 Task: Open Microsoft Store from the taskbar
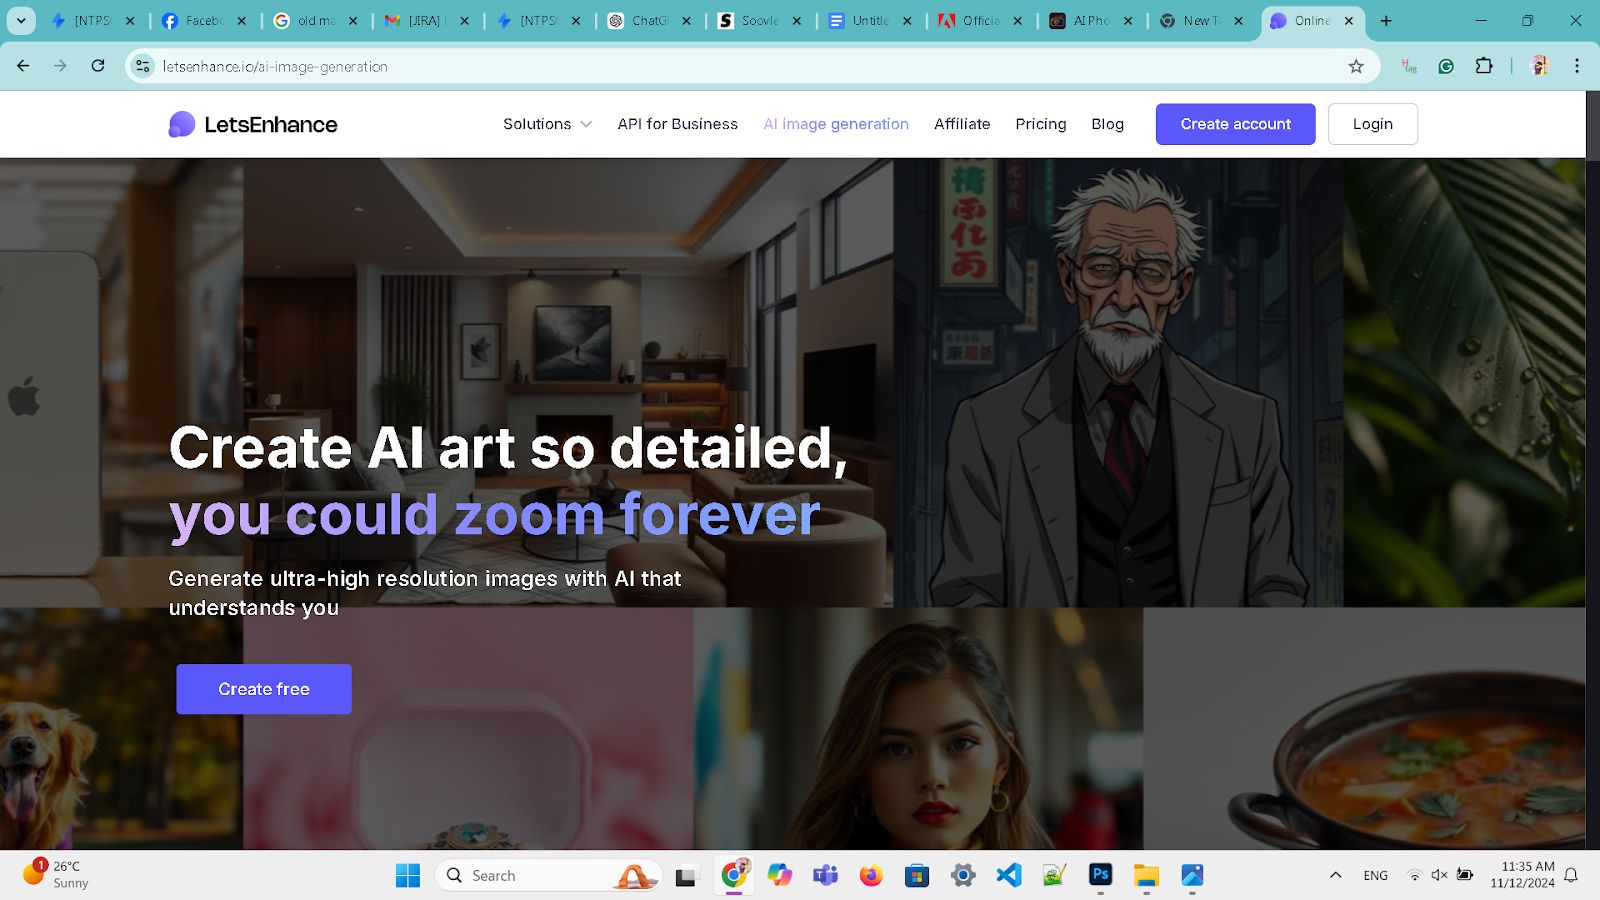pos(917,876)
